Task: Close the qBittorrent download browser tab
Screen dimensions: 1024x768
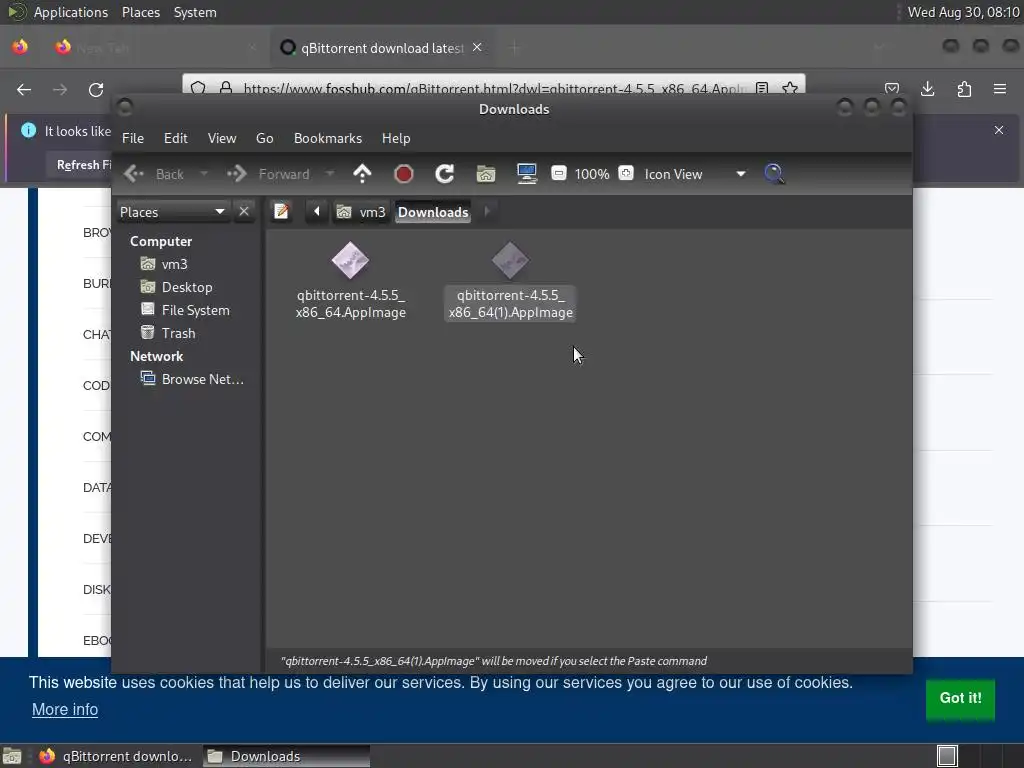Action: coord(477,47)
